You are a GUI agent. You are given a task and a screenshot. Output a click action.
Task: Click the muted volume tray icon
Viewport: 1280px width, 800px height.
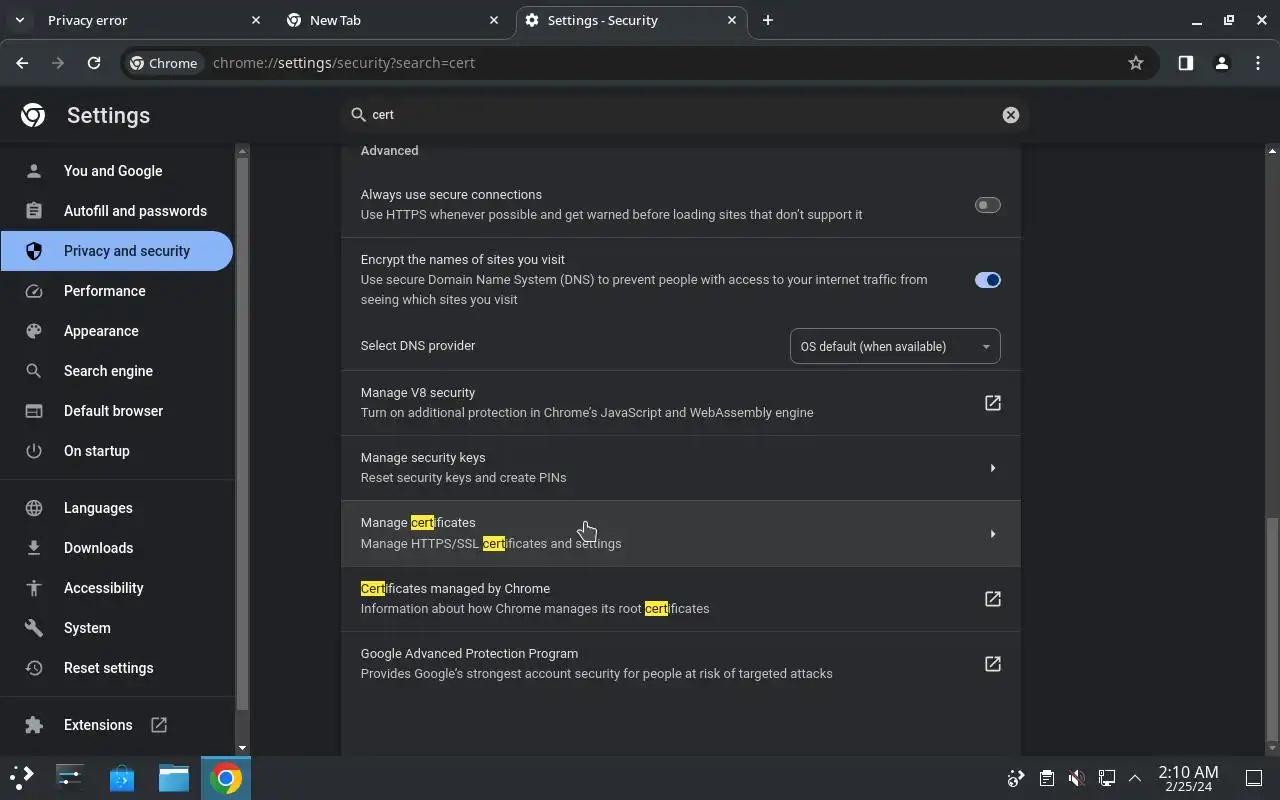[x=1076, y=778]
